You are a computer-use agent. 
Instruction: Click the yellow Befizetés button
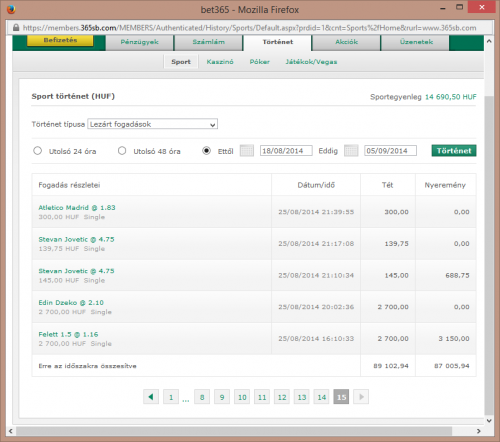click(x=60, y=40)
